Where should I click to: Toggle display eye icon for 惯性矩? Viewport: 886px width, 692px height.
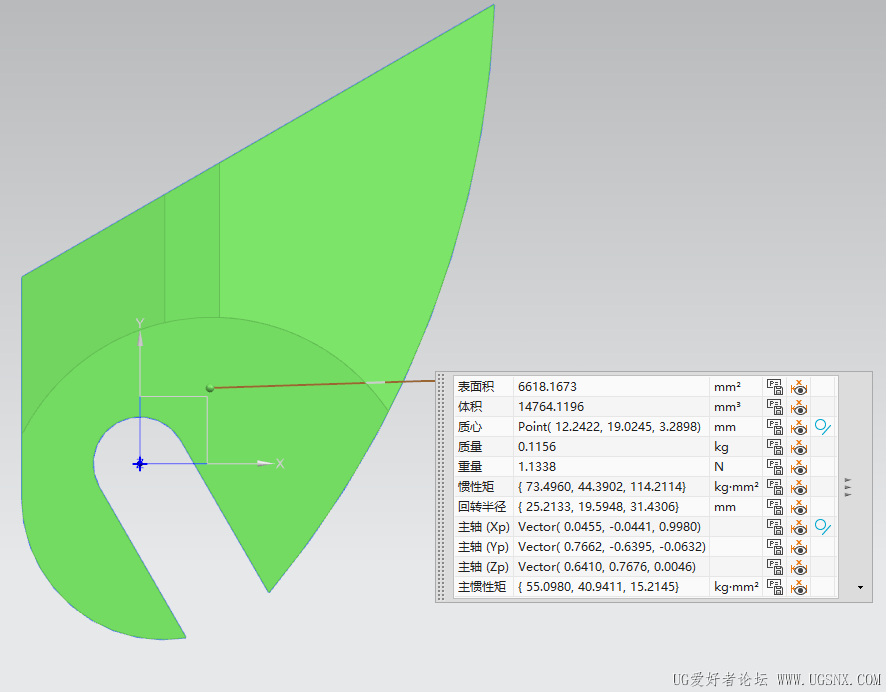(799, 487)
